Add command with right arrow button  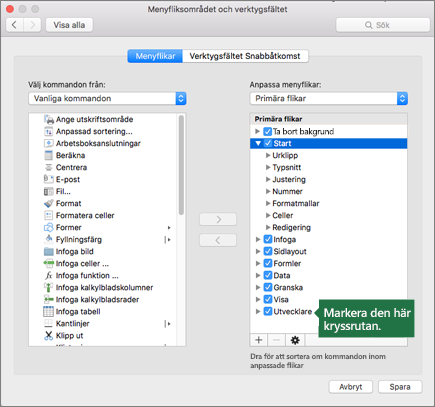218,219
